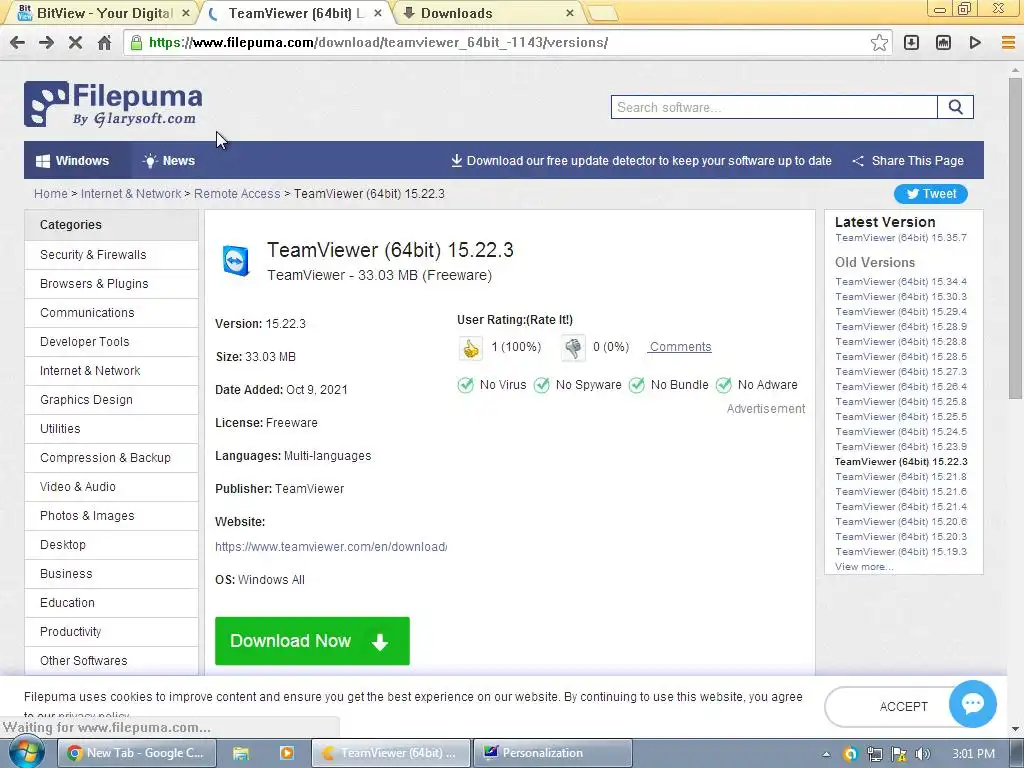
Task: Go back with the browser back arrow
Action: (18, 43)
